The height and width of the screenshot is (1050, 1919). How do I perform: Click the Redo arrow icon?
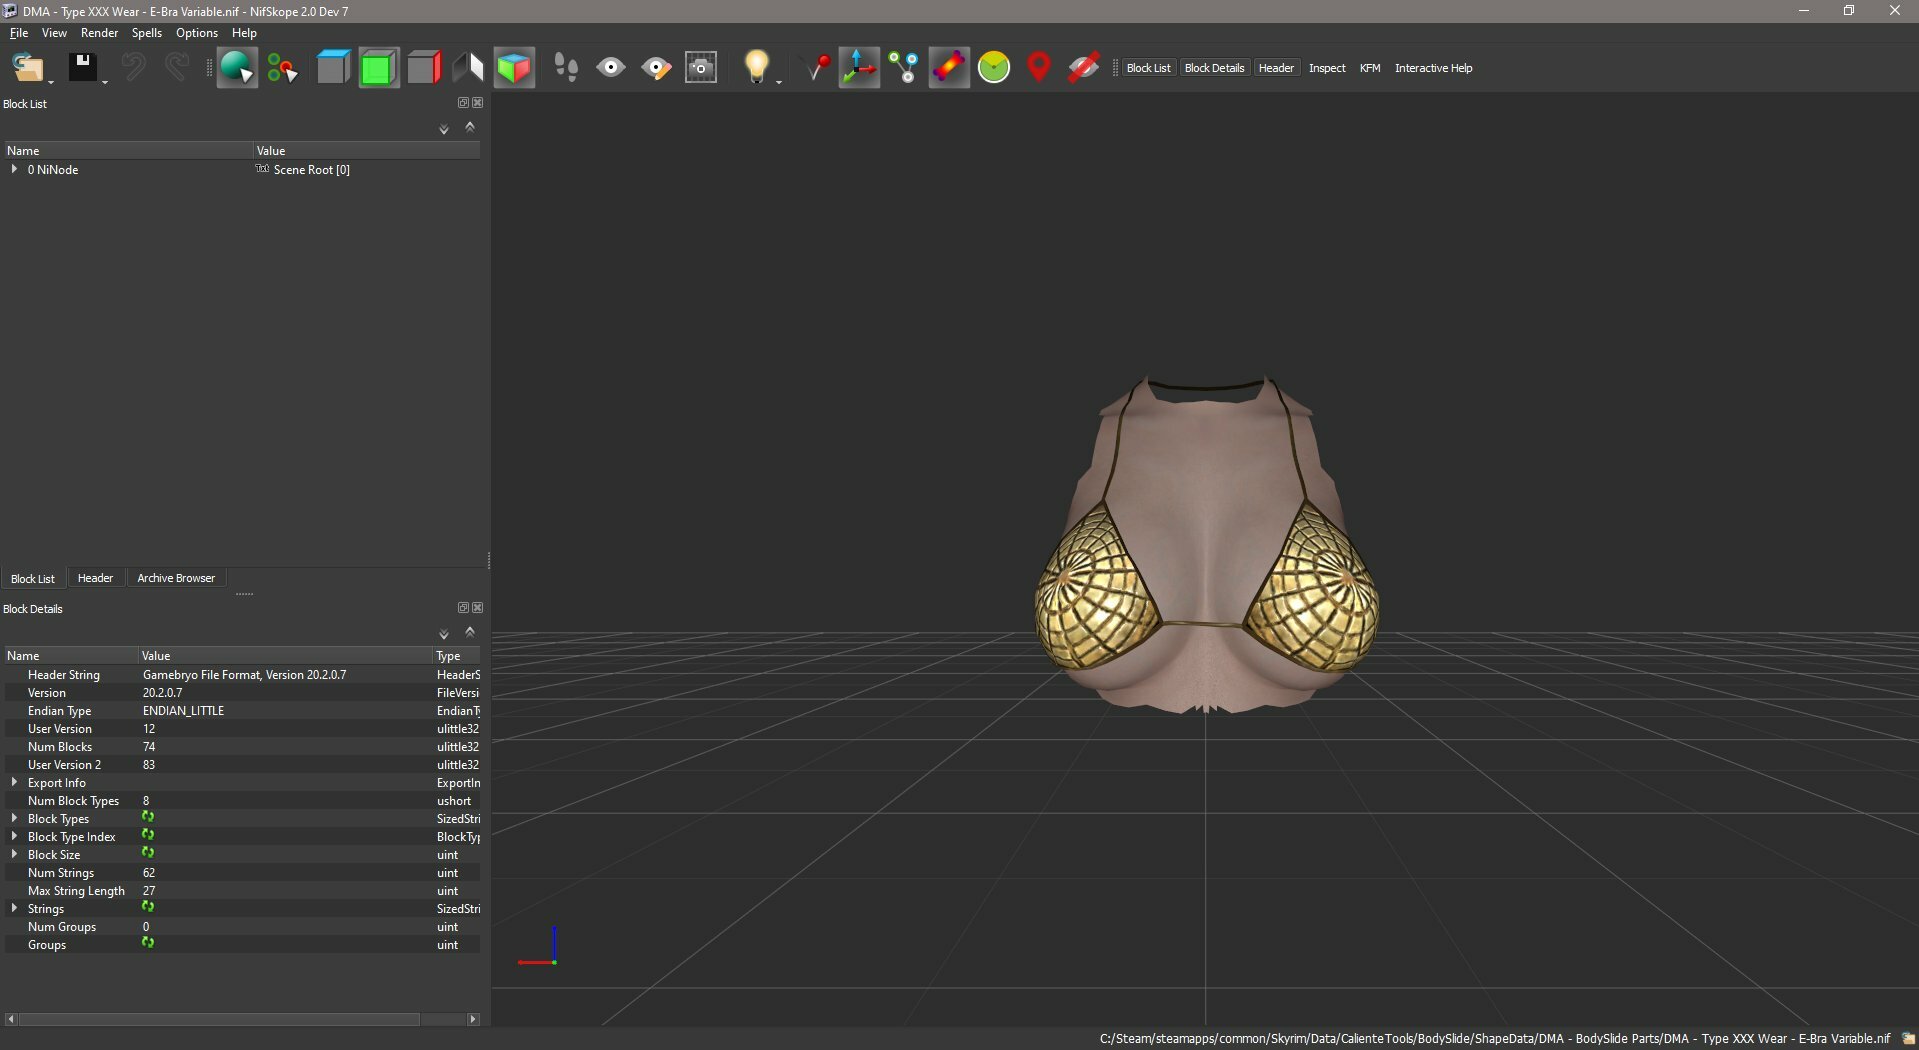(x=177, y=68)
